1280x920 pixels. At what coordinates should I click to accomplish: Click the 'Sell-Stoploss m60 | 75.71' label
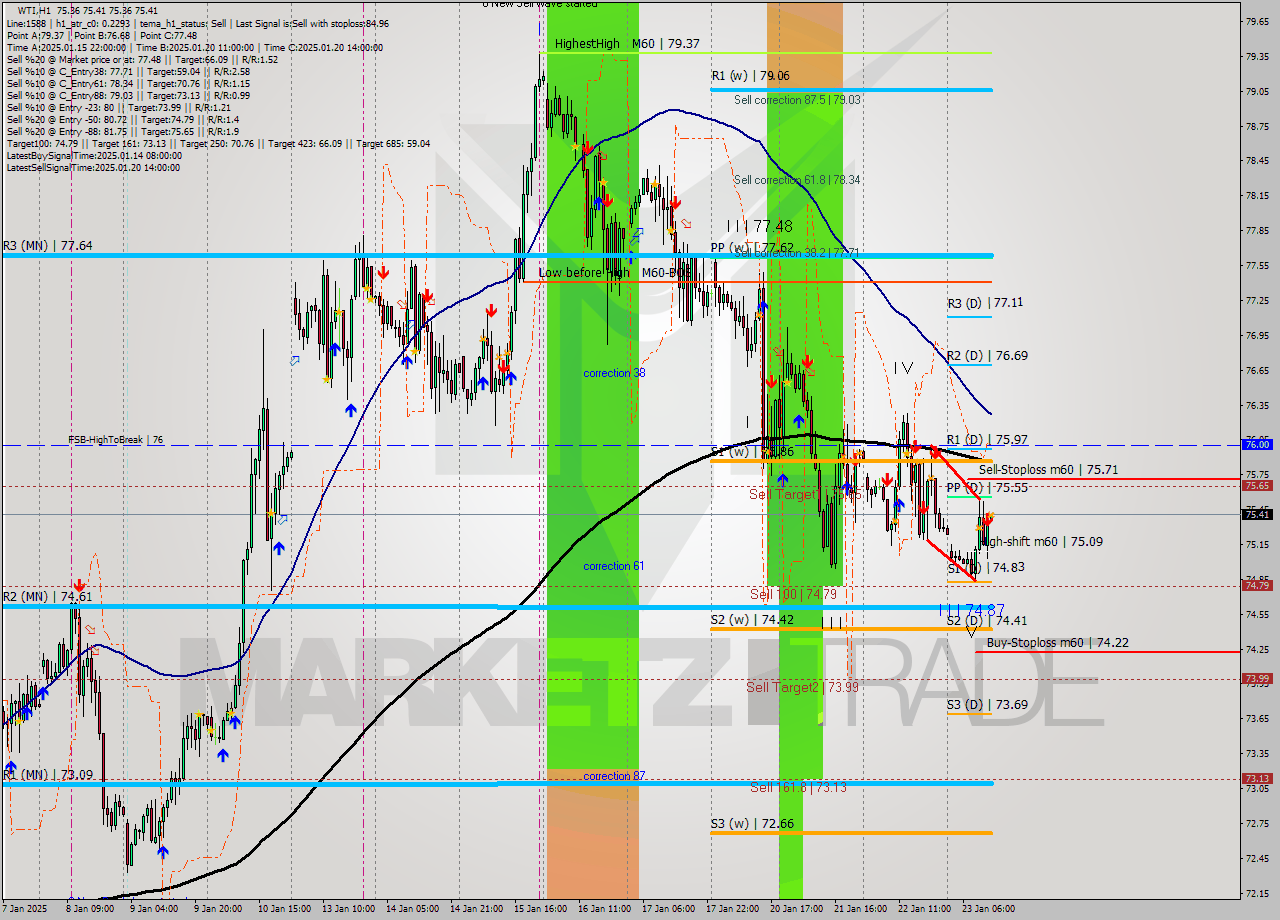click(x=1048, y=470)
